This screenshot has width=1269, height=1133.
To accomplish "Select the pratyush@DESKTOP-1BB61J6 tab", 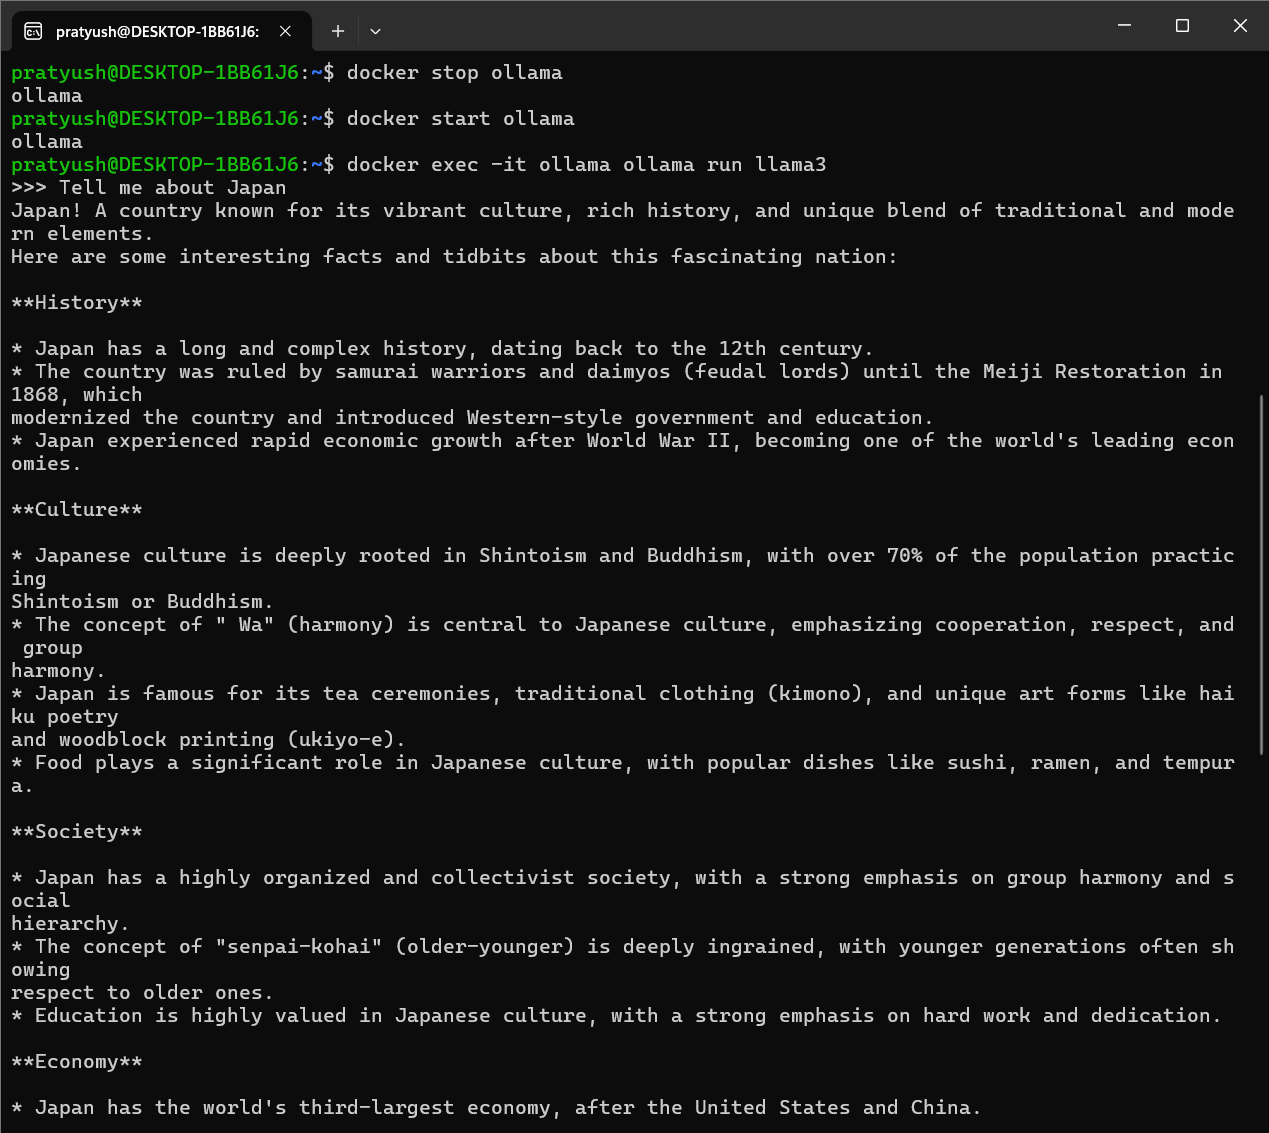I will click(x=161, y=31).
